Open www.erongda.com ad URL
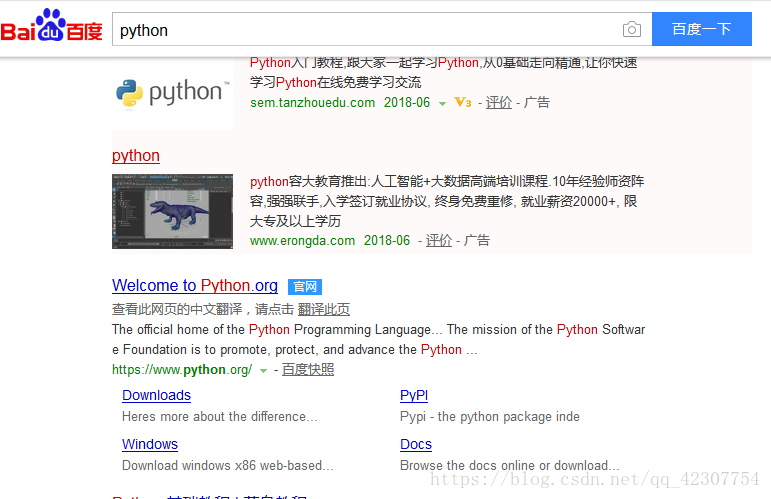 tap(302, 241)
